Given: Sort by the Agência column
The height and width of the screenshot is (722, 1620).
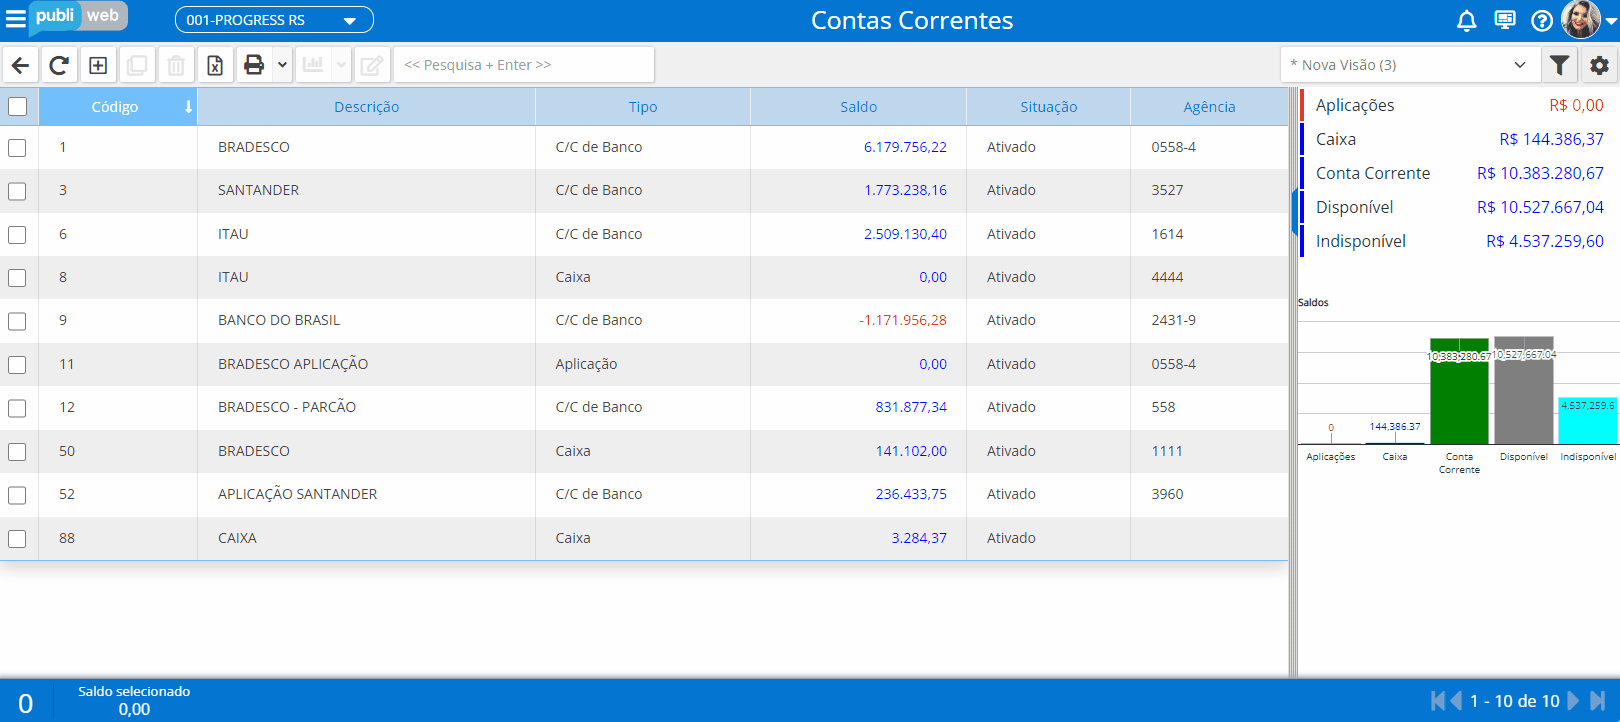Looking at the screenshot, I should pos(1209,107).
